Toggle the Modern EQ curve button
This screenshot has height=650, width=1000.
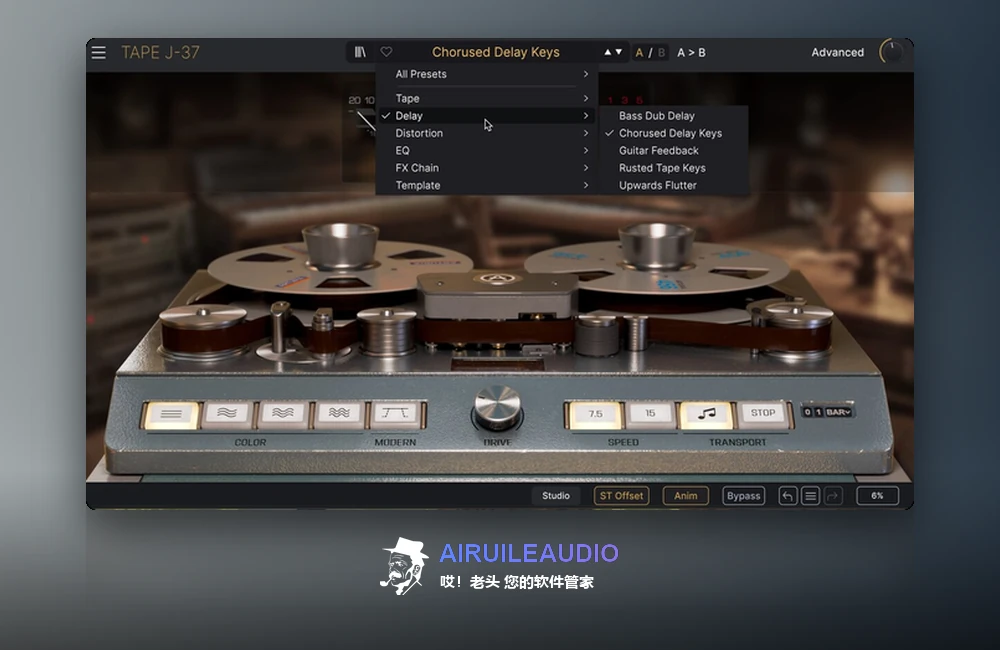[x=395, y=413]
